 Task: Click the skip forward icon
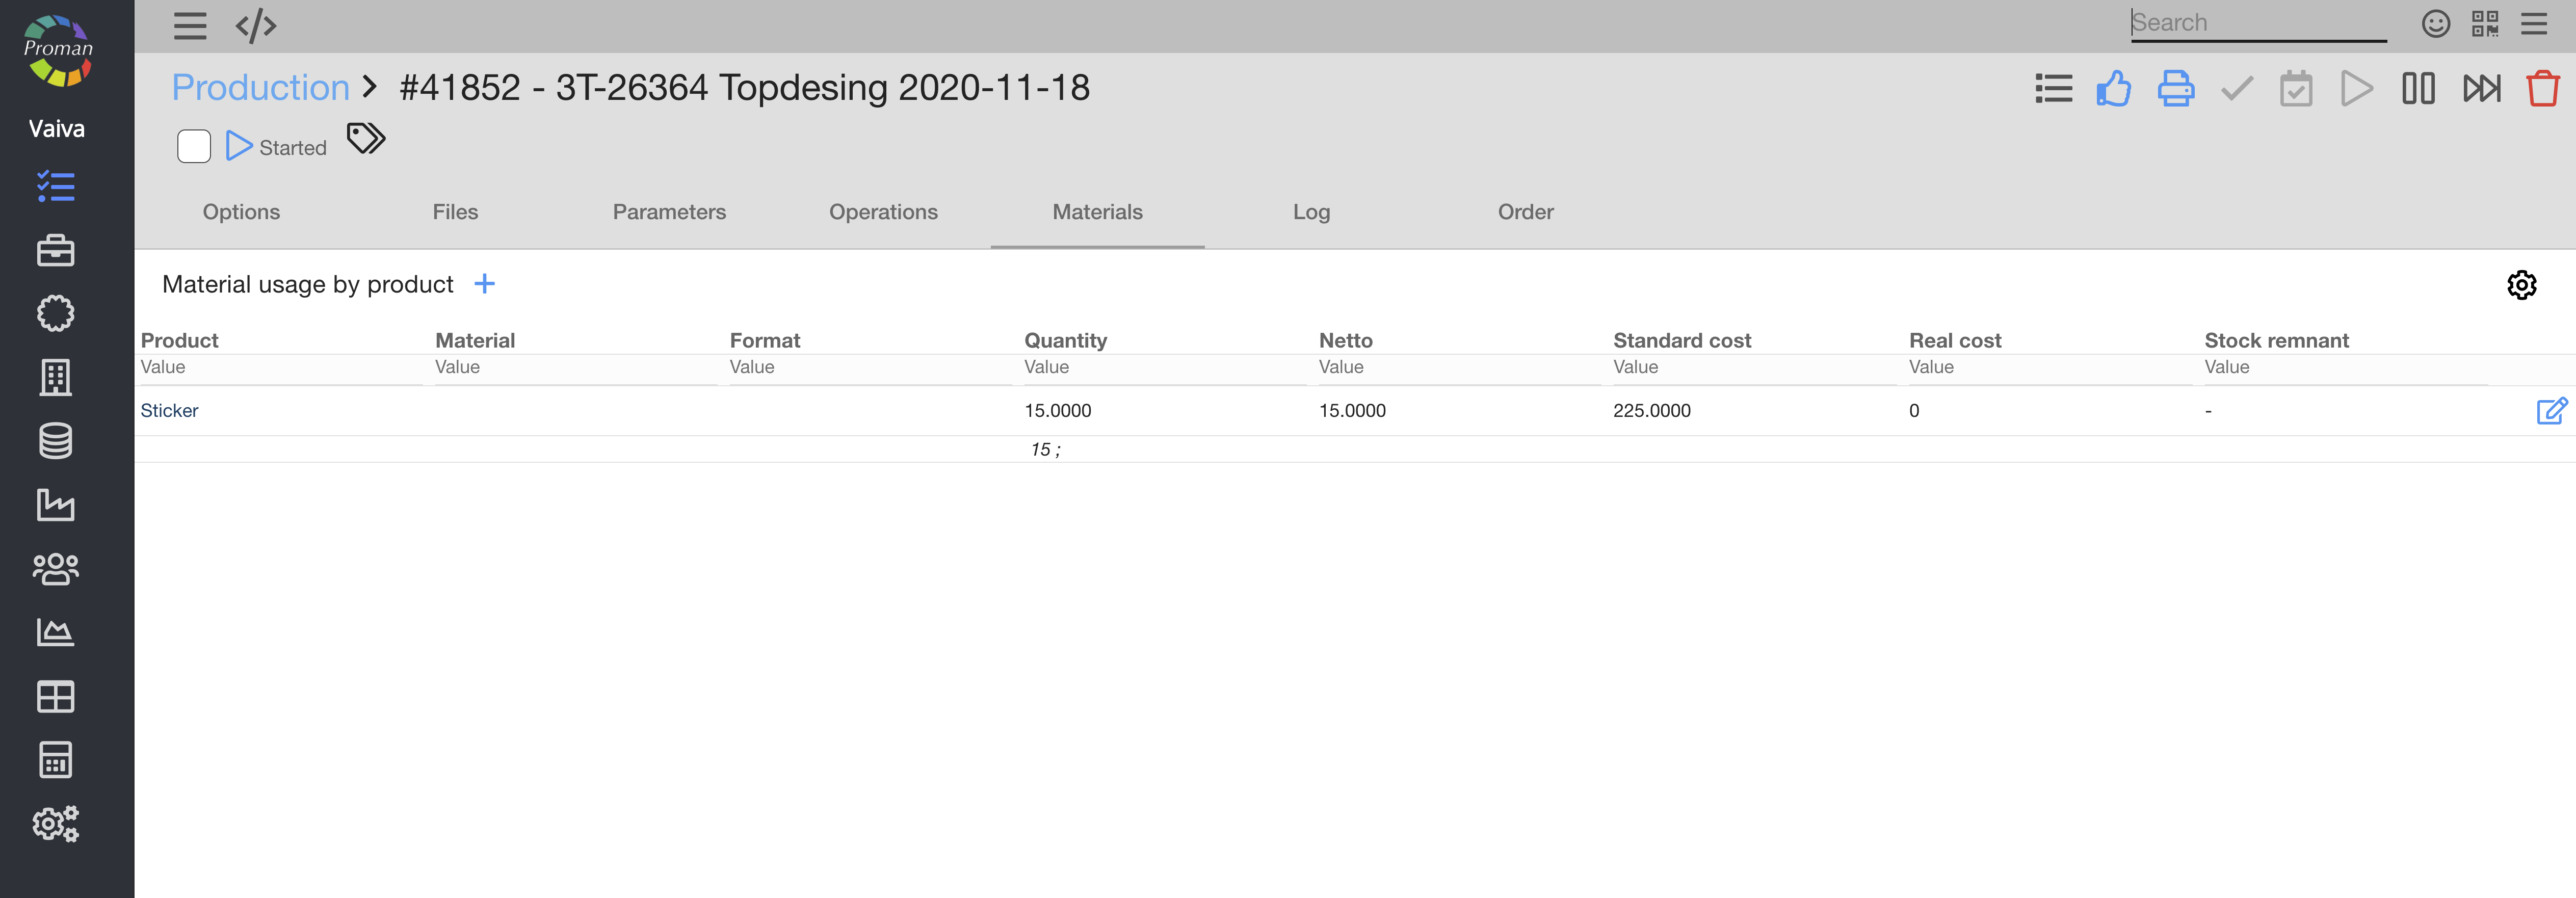click(2481, 89)
